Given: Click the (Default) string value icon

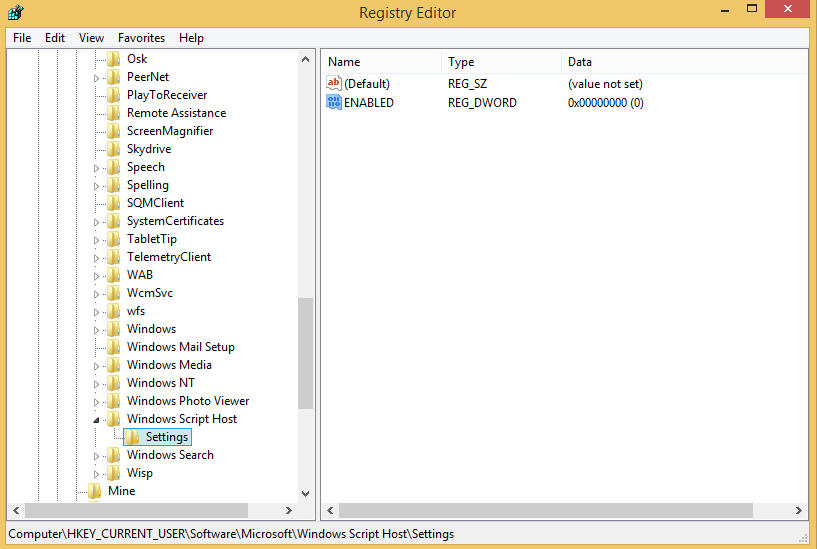Looking at the screenshot, I should pos(333,83).
